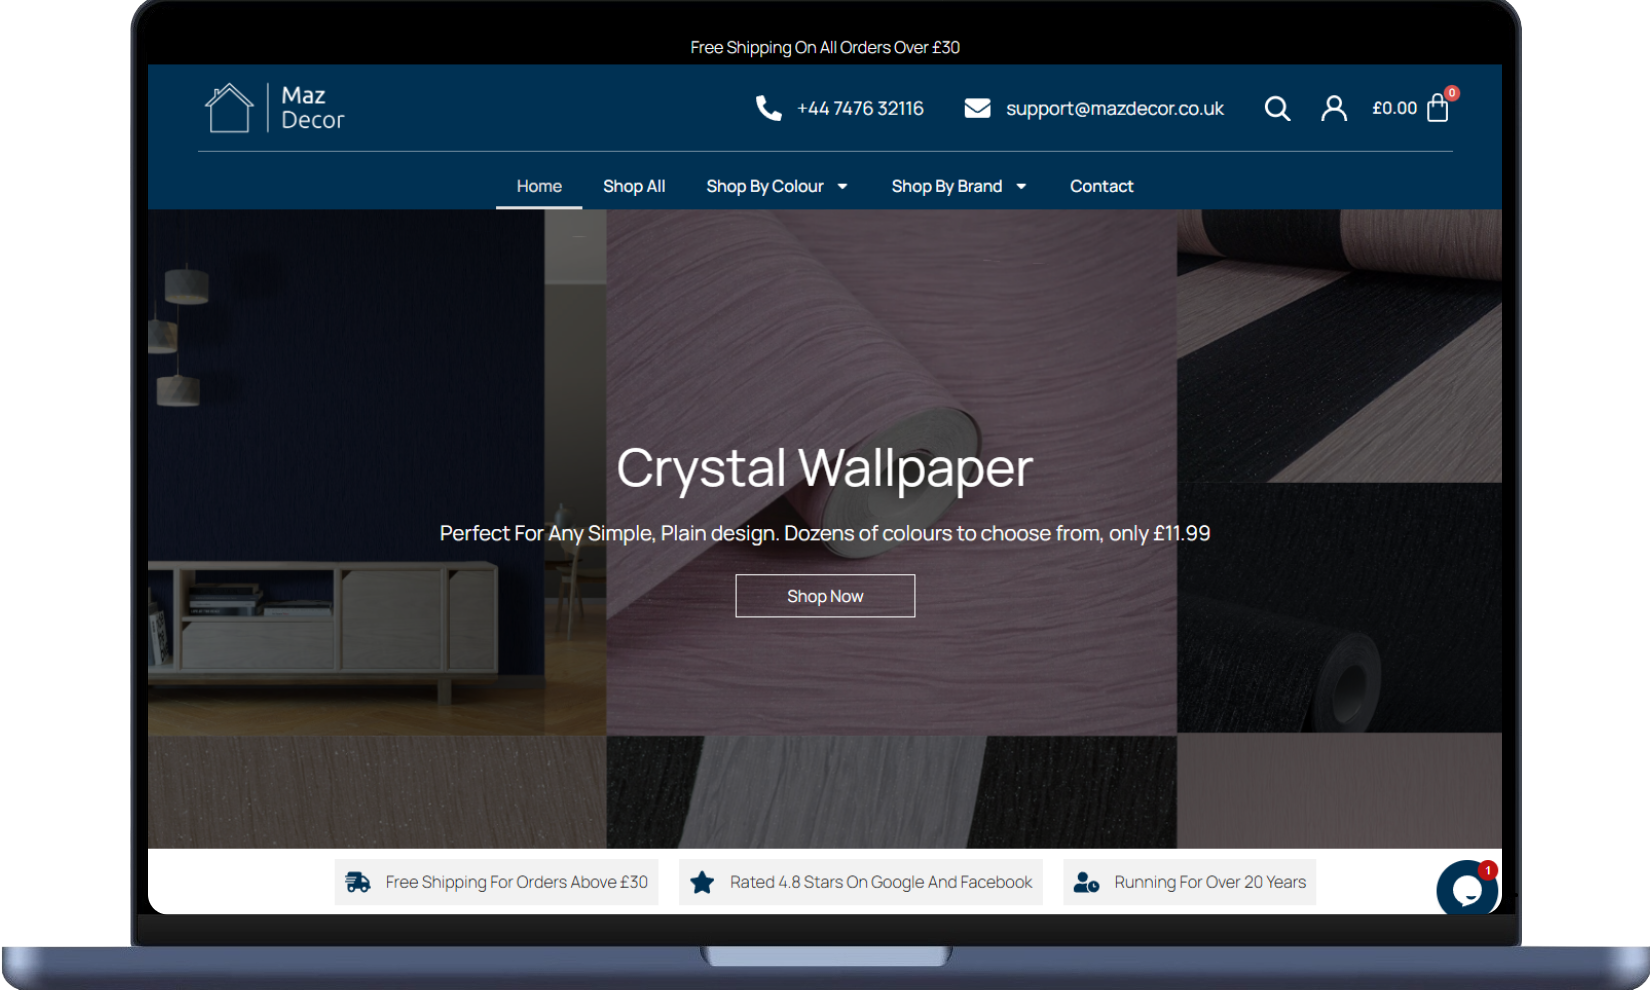Screen dimensions: 1650x990
Task: Expand the Shop By Brand dropdown arrow
Action: [1021, 187]
